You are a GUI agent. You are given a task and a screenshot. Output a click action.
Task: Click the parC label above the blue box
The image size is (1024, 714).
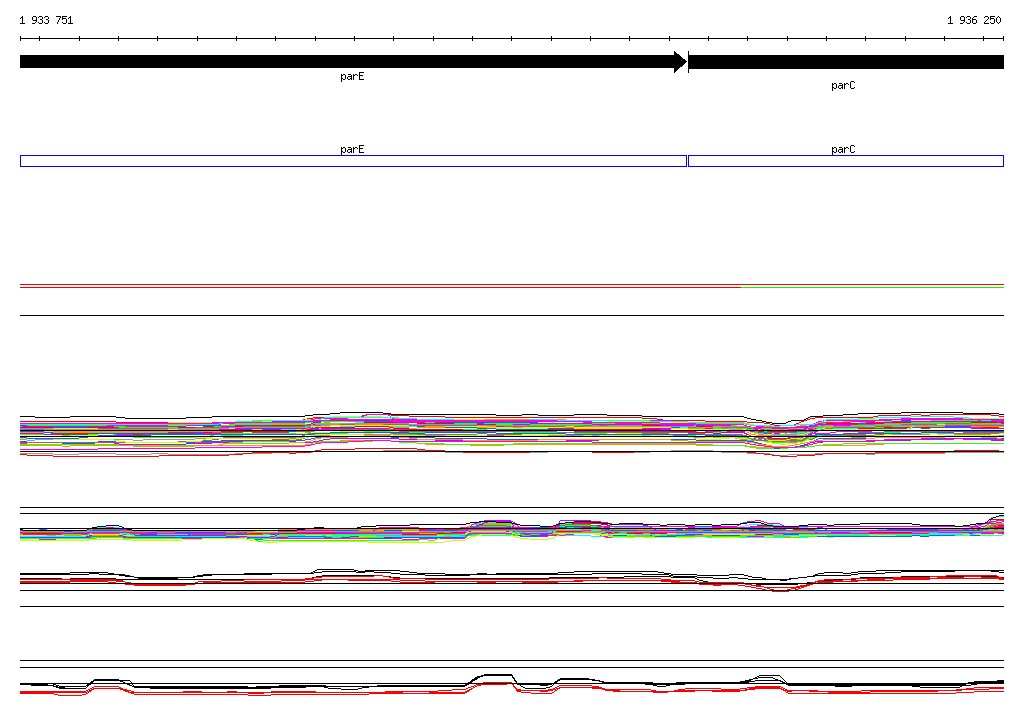[x=843, y=149]
